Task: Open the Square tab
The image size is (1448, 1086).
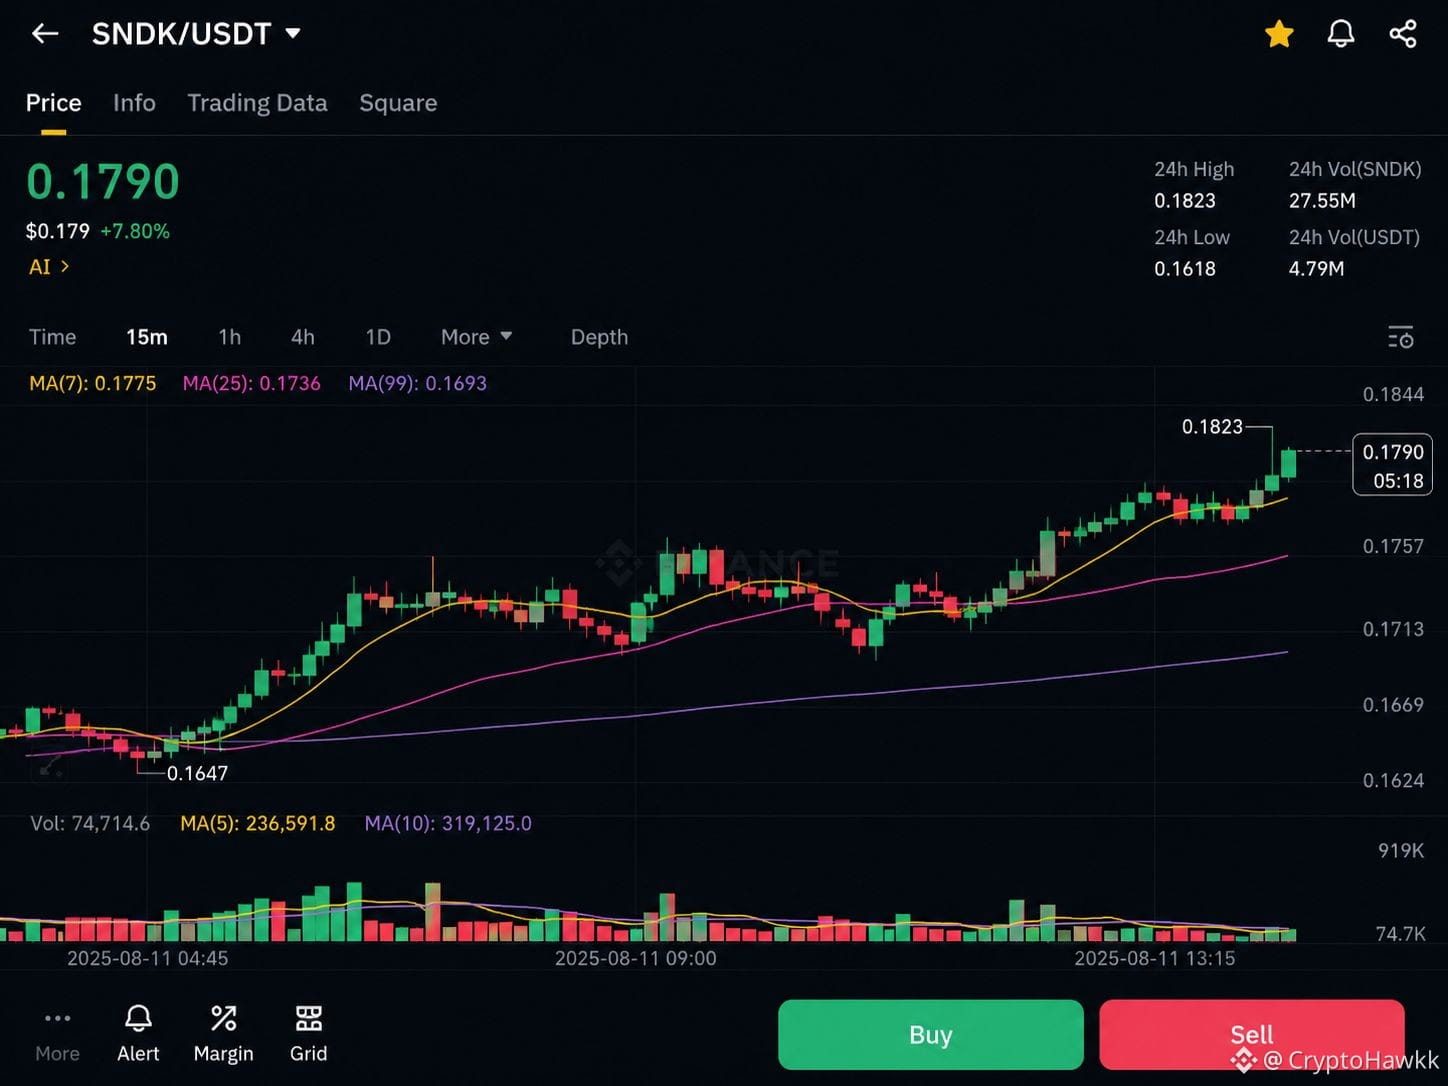Action: [x=398, y=103]
